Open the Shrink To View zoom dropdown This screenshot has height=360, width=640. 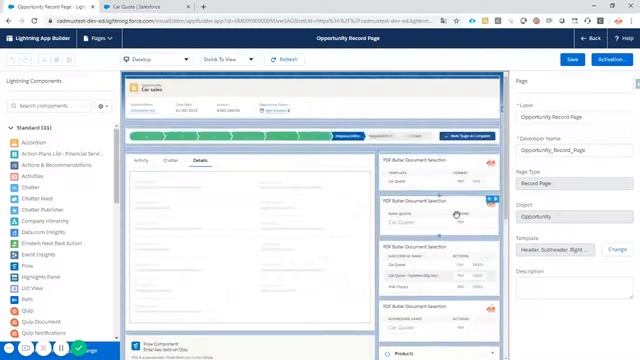click(x=228, y=60)
